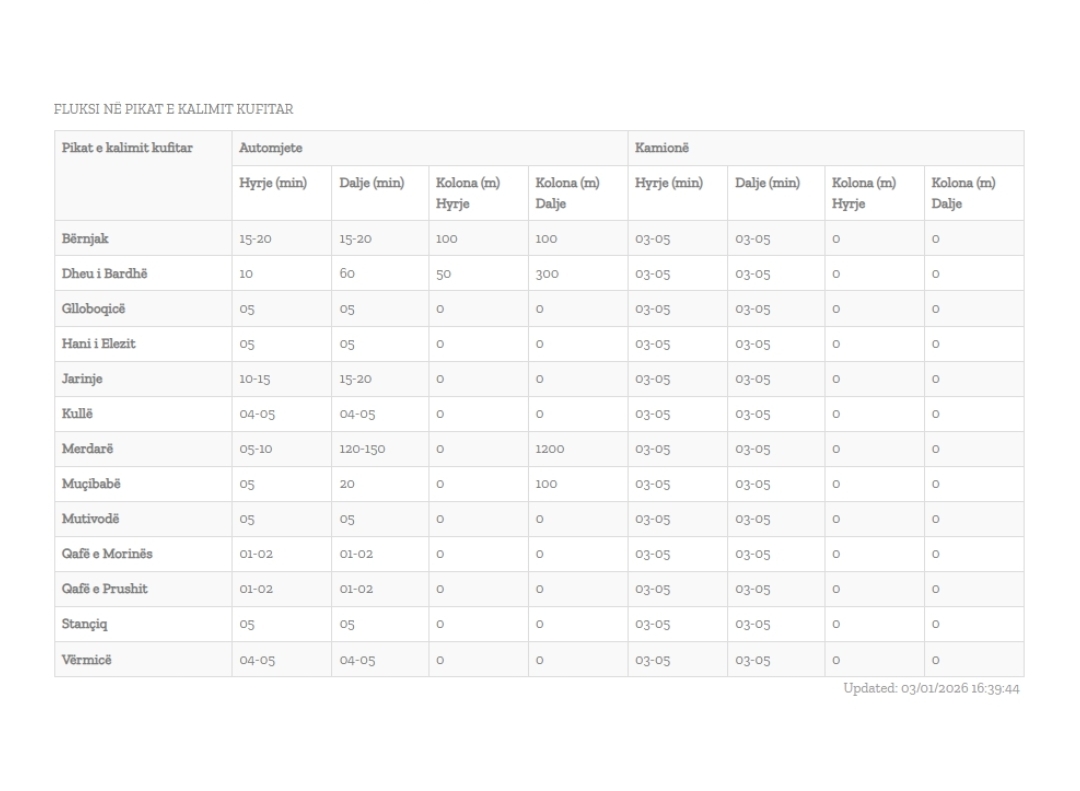This screenshot has width=1080, height=791.
Task: Click the 'Fluksi në pikat e kalimit kufitar' title
Action: pos(173,108)
